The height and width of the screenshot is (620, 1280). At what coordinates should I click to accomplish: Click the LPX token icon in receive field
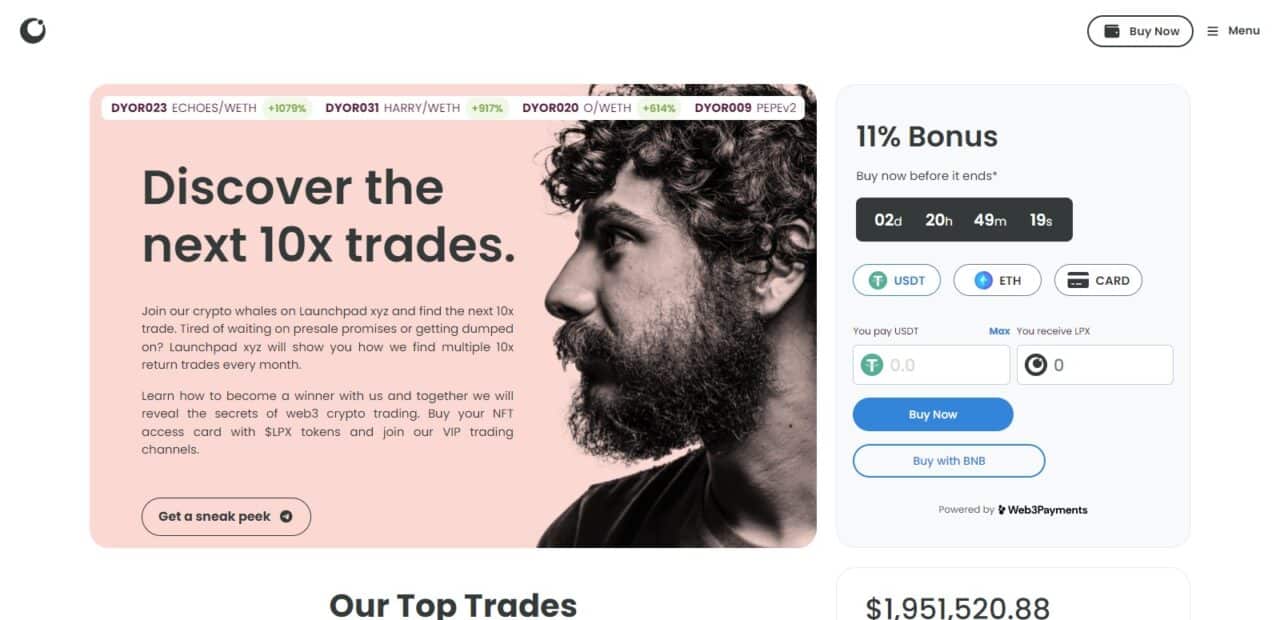coord(1036,365)
